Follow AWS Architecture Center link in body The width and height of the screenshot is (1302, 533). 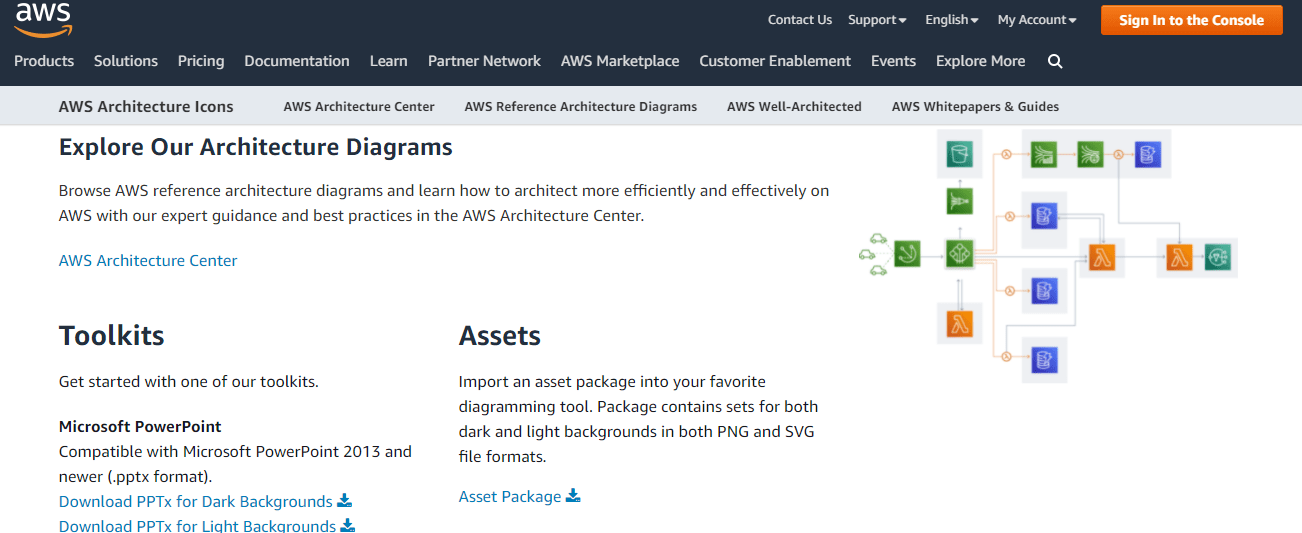(148, 260)
